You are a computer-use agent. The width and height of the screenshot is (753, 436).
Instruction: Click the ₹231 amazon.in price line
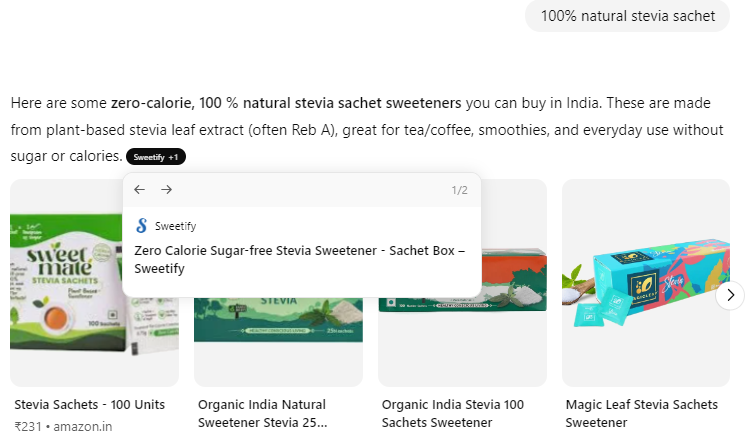[x=63, y=427]
